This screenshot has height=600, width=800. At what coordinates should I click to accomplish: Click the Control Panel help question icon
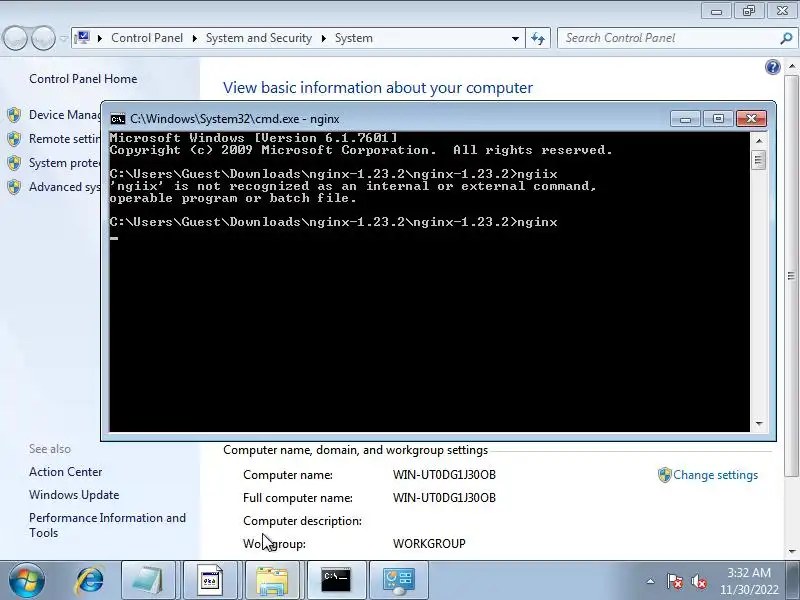click(x=772, y=67)
